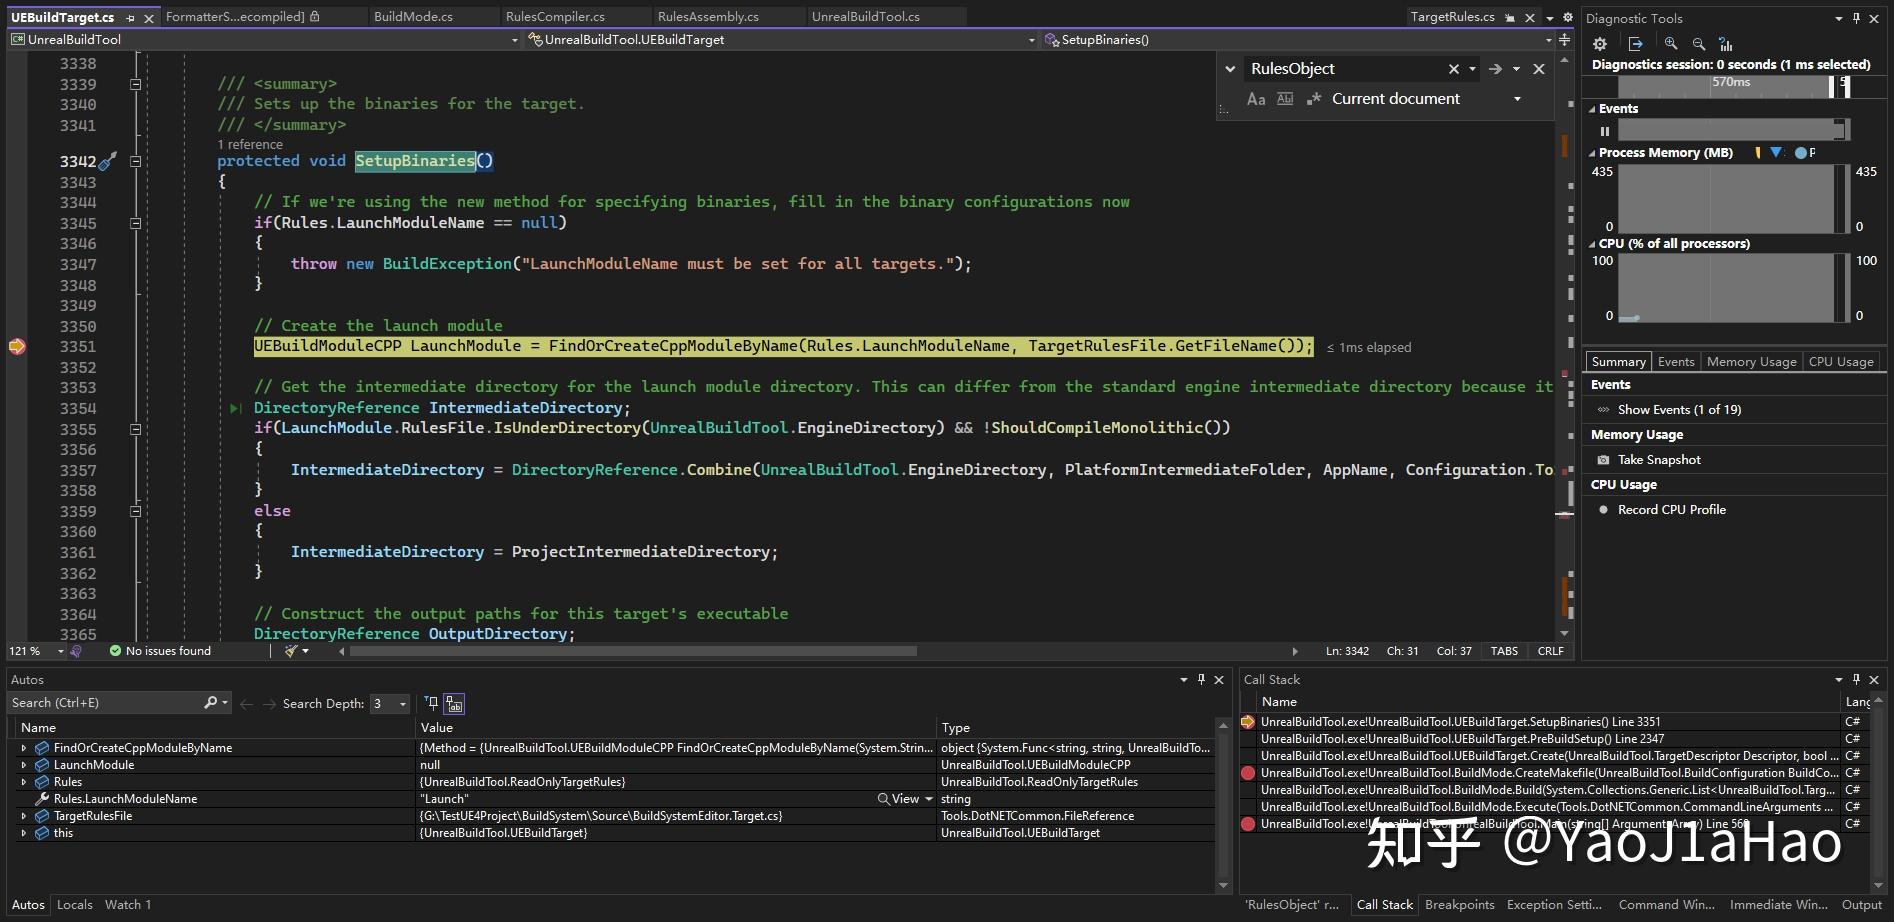Switch to the Locals tab
The height and width of the screenshot is (922, 1894).
point(75,904)
